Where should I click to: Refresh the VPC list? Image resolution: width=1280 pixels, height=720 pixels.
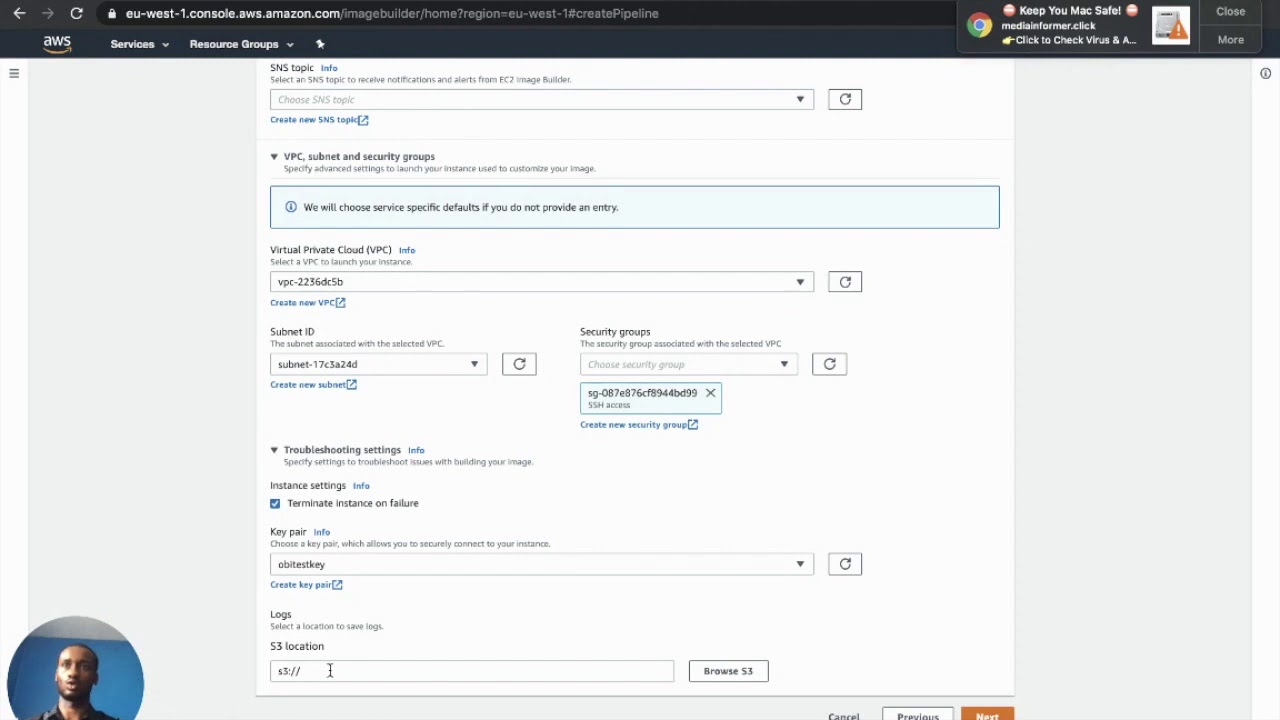845,282
